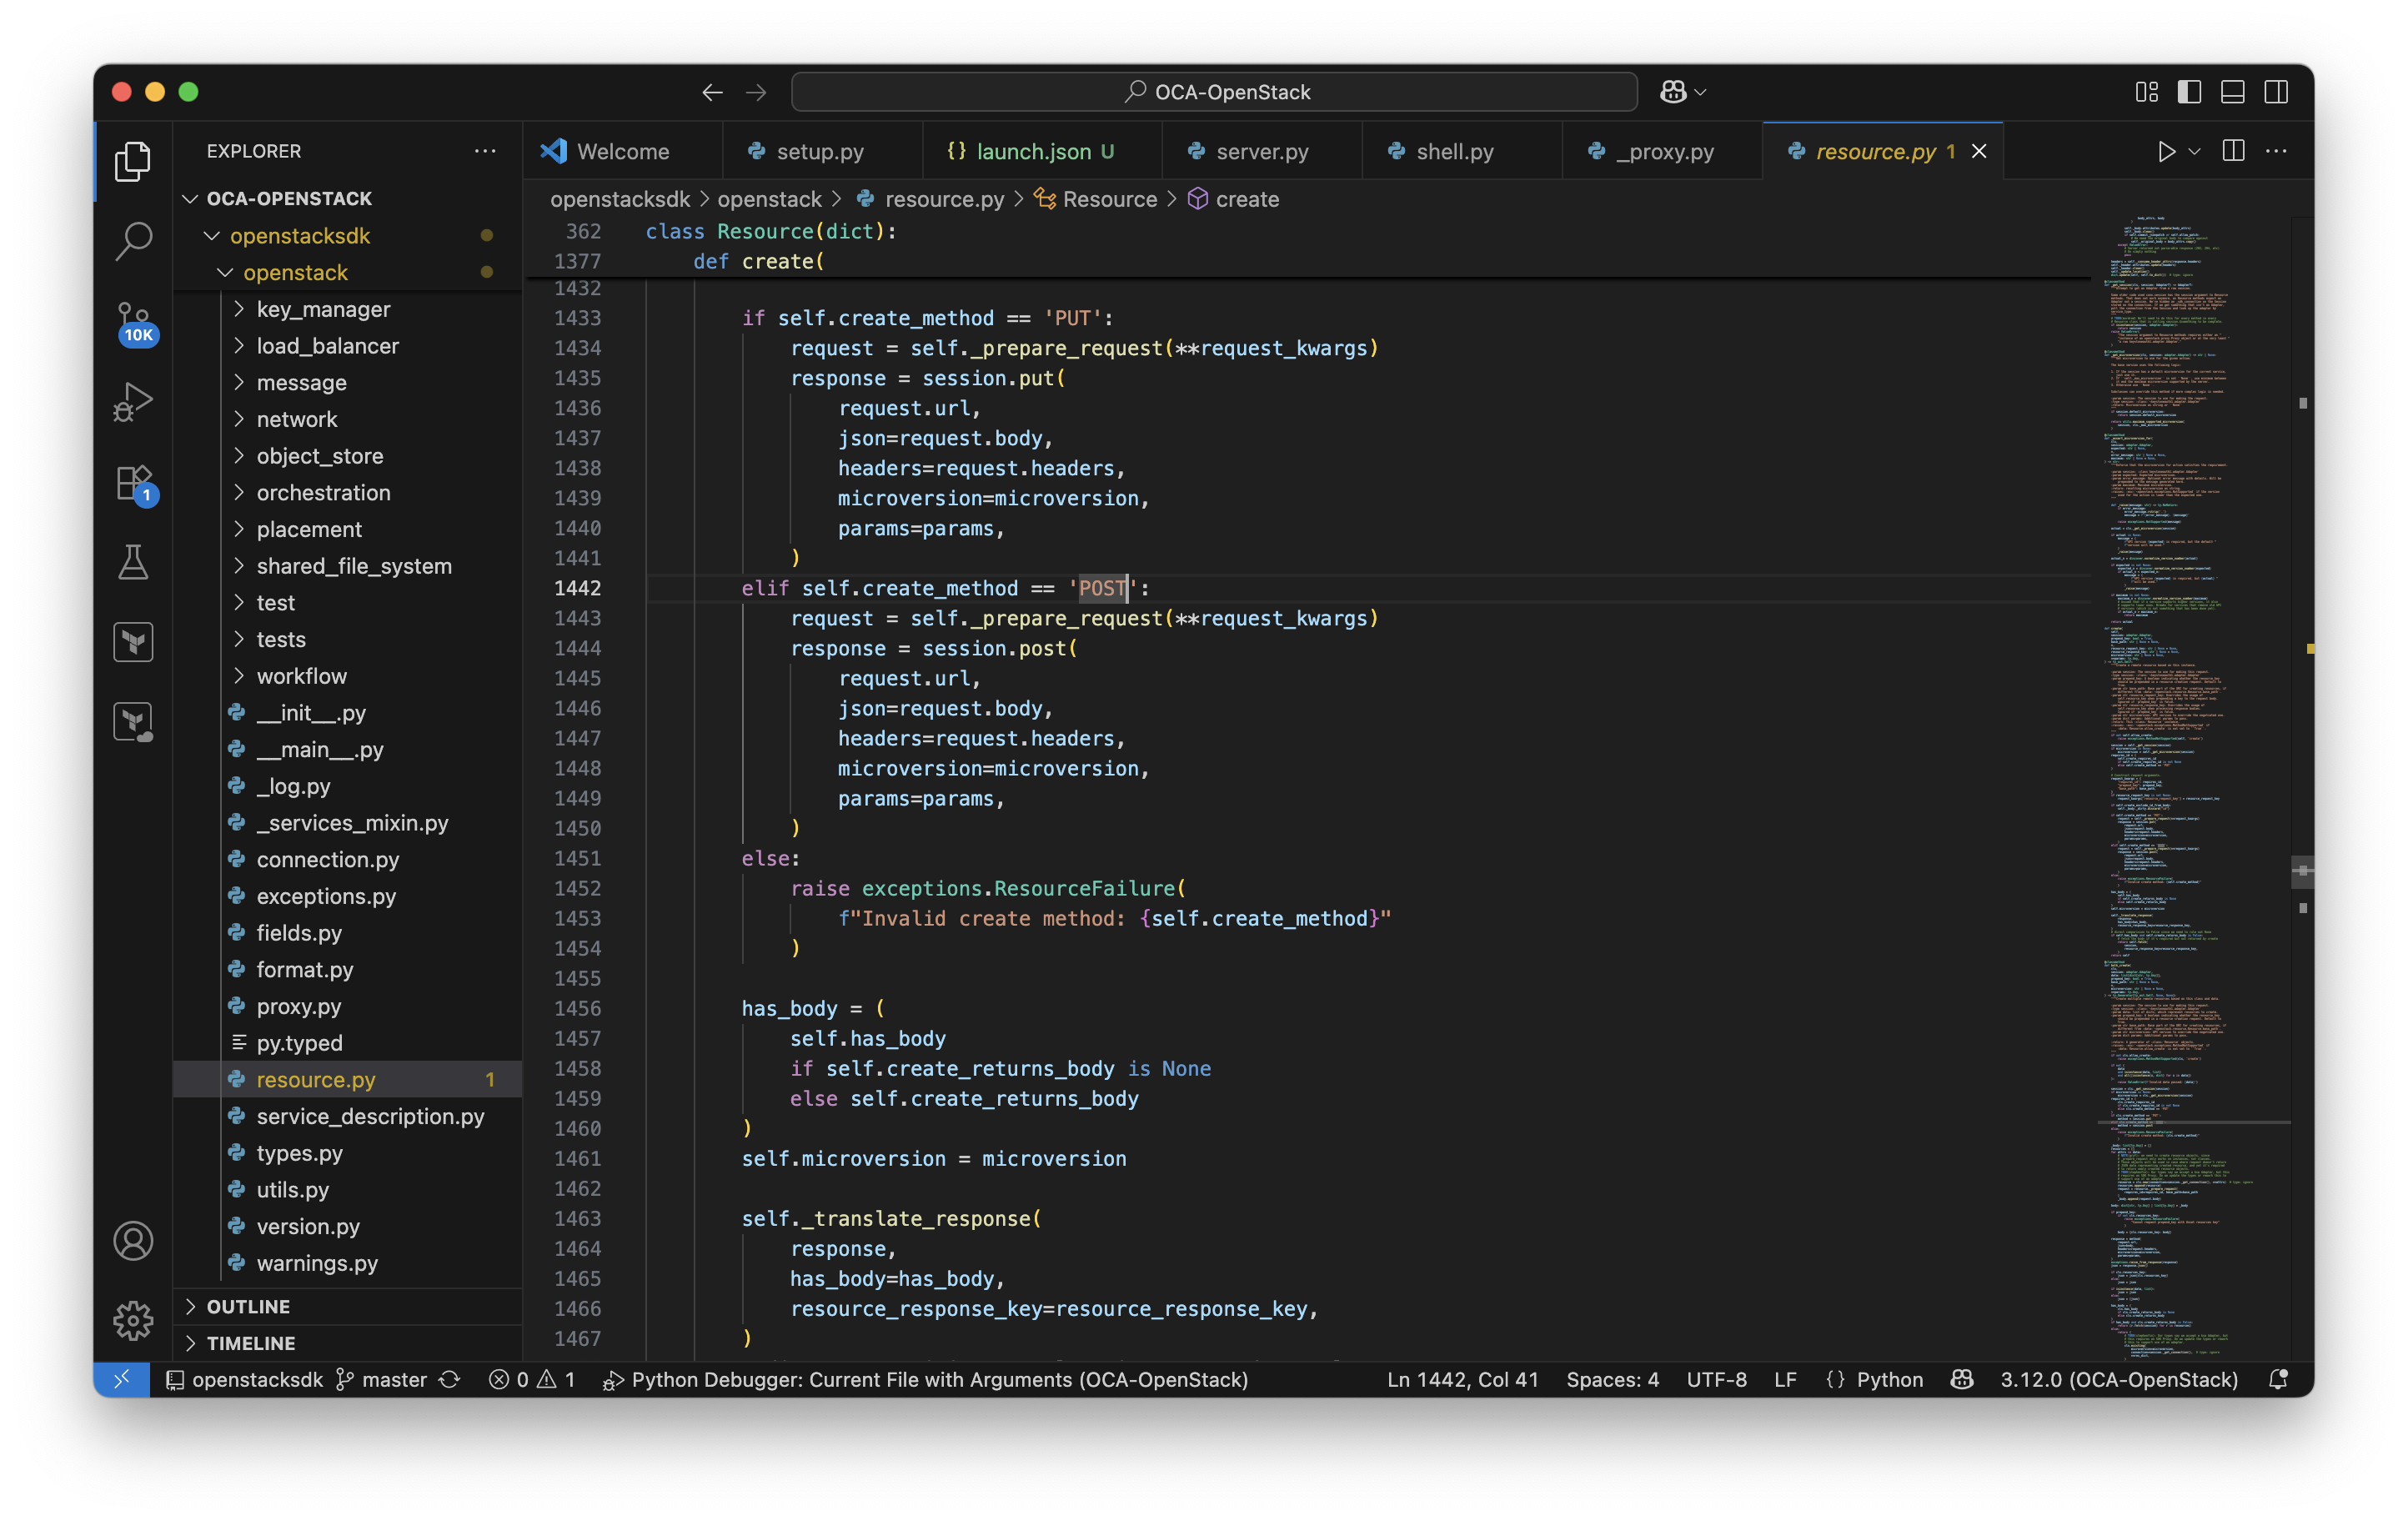
Task: Open the Accounts icon in activity bar
Action: pos(133,1241)
